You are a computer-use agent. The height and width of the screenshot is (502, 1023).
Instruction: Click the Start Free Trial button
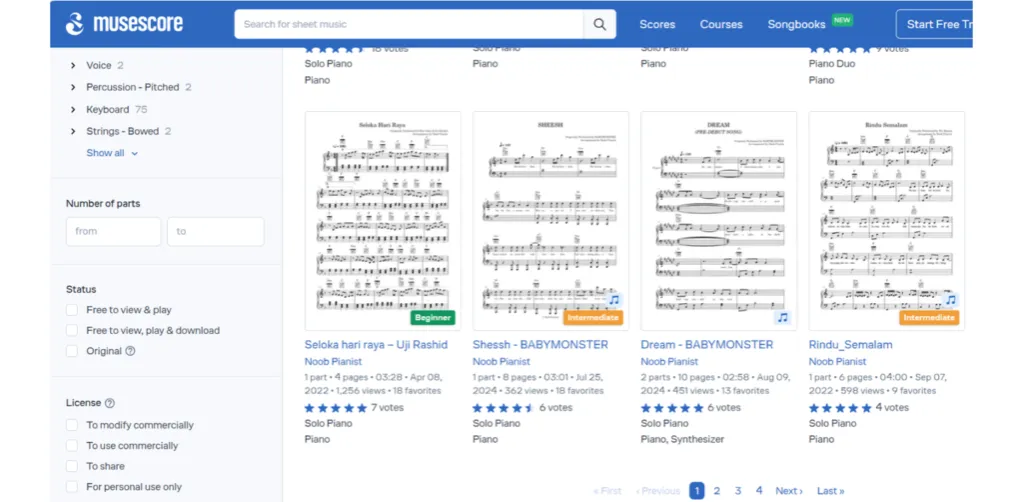[x=934, y=24]
